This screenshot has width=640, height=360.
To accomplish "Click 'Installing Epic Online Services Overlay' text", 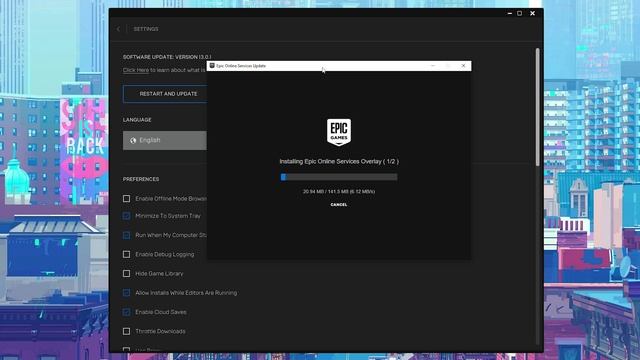I will (339, 162).
